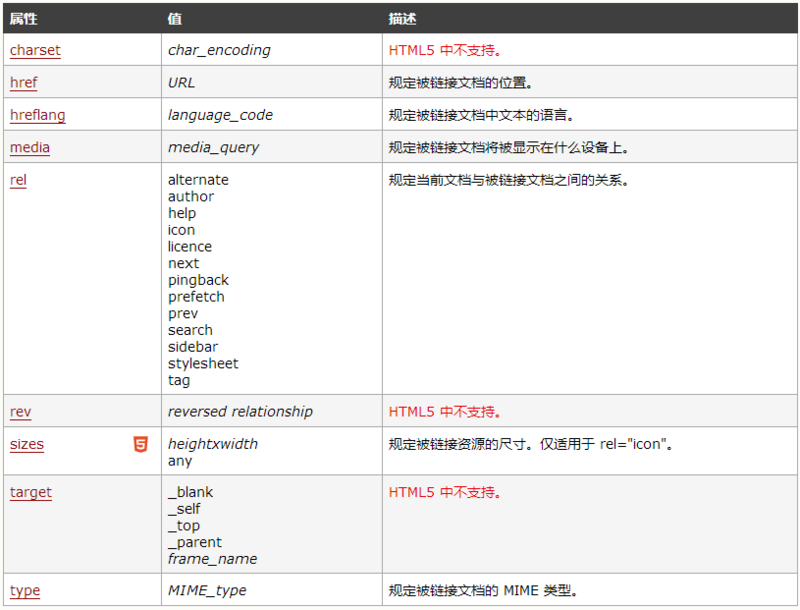Click the stylesheet value in rel row
Screen dimensions: 800x610
tap(203, 364)
